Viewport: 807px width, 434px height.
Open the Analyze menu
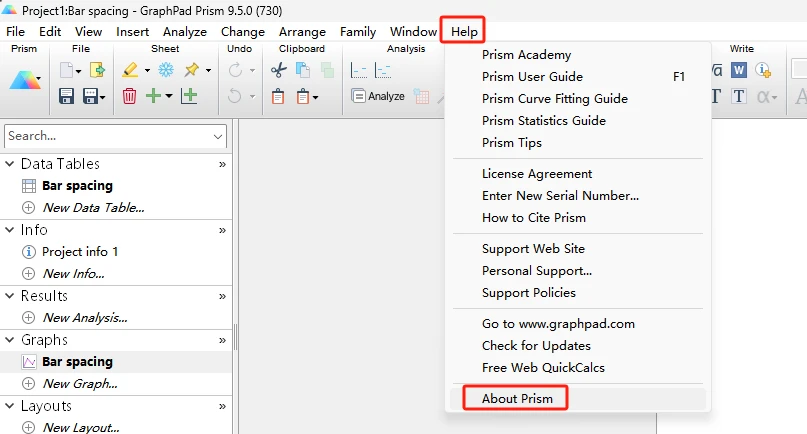(185, 31)
